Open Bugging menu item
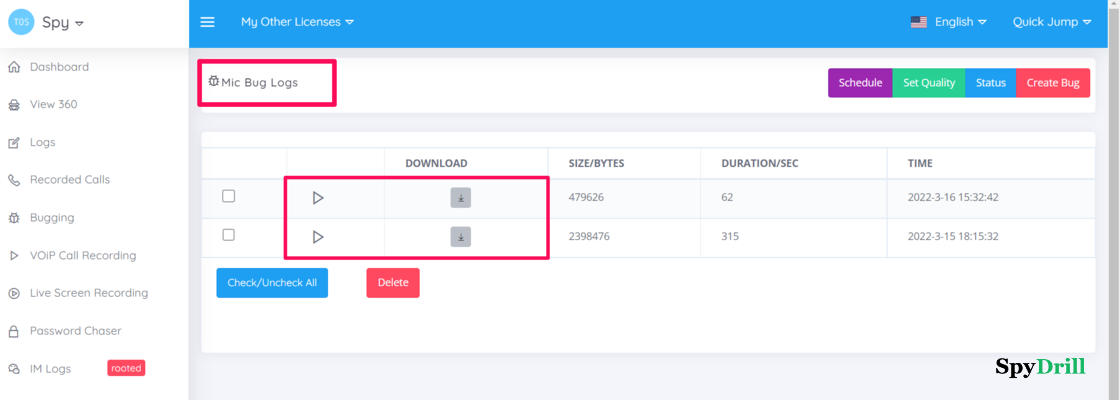The image size is (1120, 400). tap(52, 218)
